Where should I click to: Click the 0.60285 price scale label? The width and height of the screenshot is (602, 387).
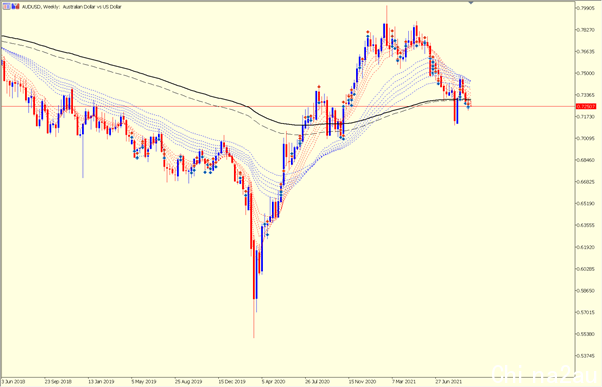point(585,269)
